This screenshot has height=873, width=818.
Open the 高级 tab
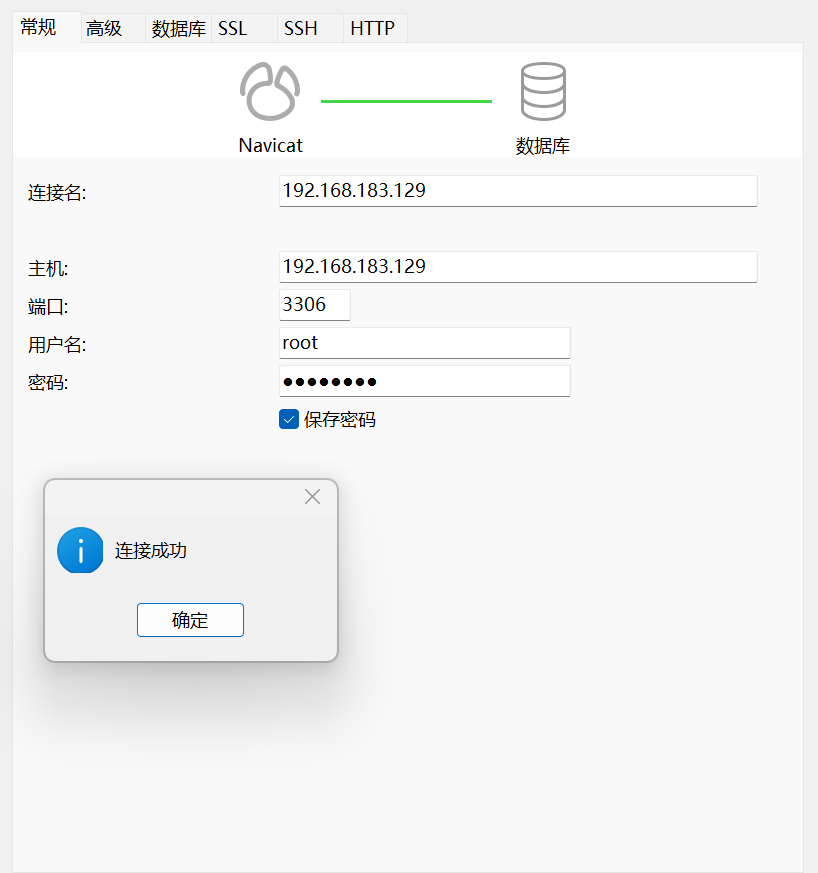pyautogui.click(x=113, y=28)
